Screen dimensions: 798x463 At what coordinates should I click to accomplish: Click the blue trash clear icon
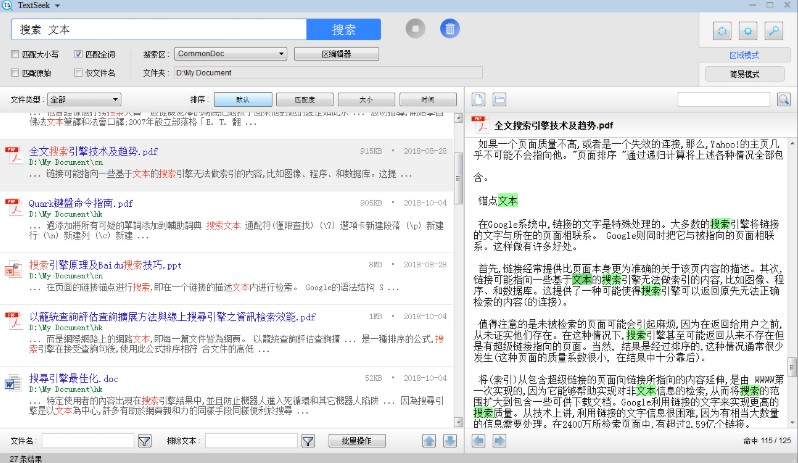(451, 29)
